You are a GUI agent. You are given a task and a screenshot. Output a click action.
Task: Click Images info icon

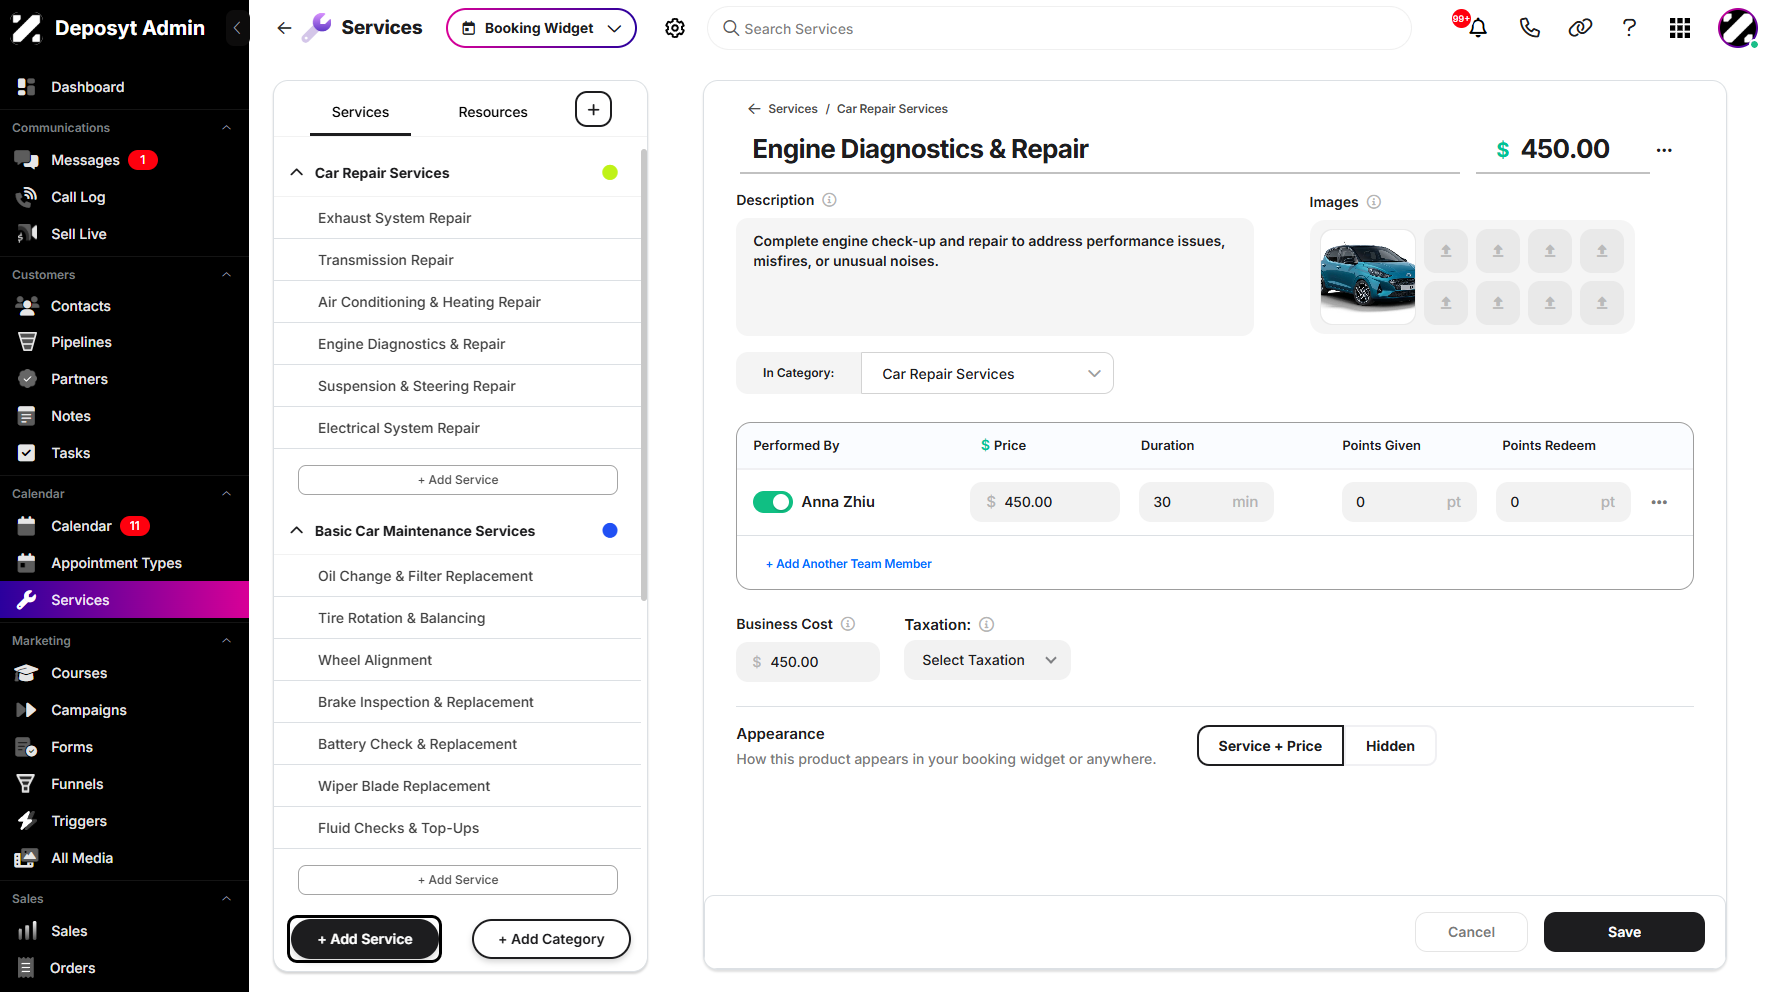point(1374,202)
